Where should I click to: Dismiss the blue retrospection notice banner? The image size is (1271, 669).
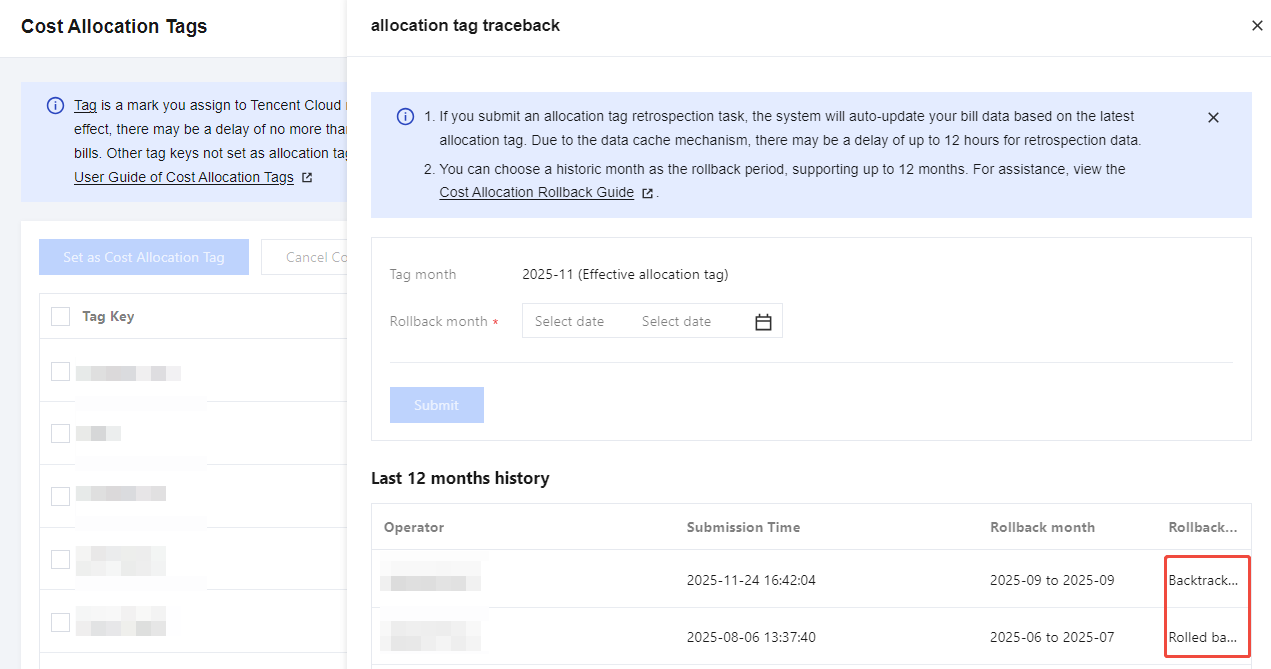(1213, 118)
